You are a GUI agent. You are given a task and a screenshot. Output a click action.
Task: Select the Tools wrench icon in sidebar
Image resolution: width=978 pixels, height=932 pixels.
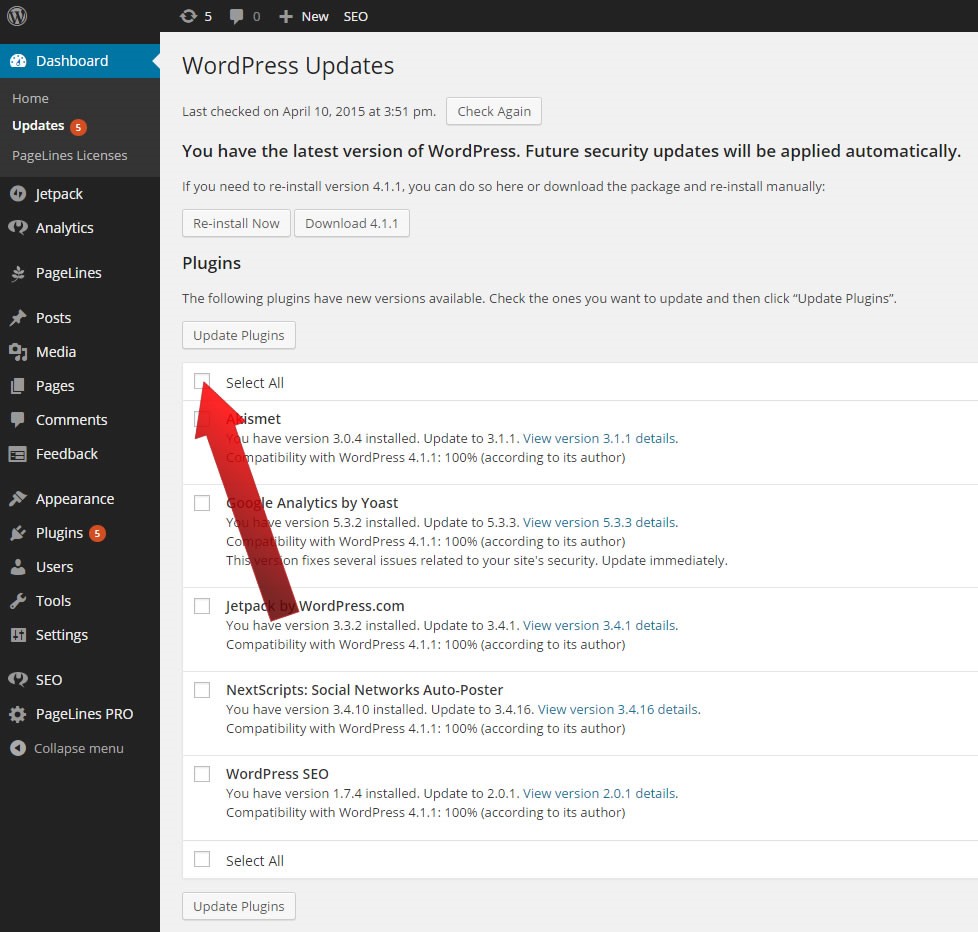pyautogui.click(x=18, y=601)
